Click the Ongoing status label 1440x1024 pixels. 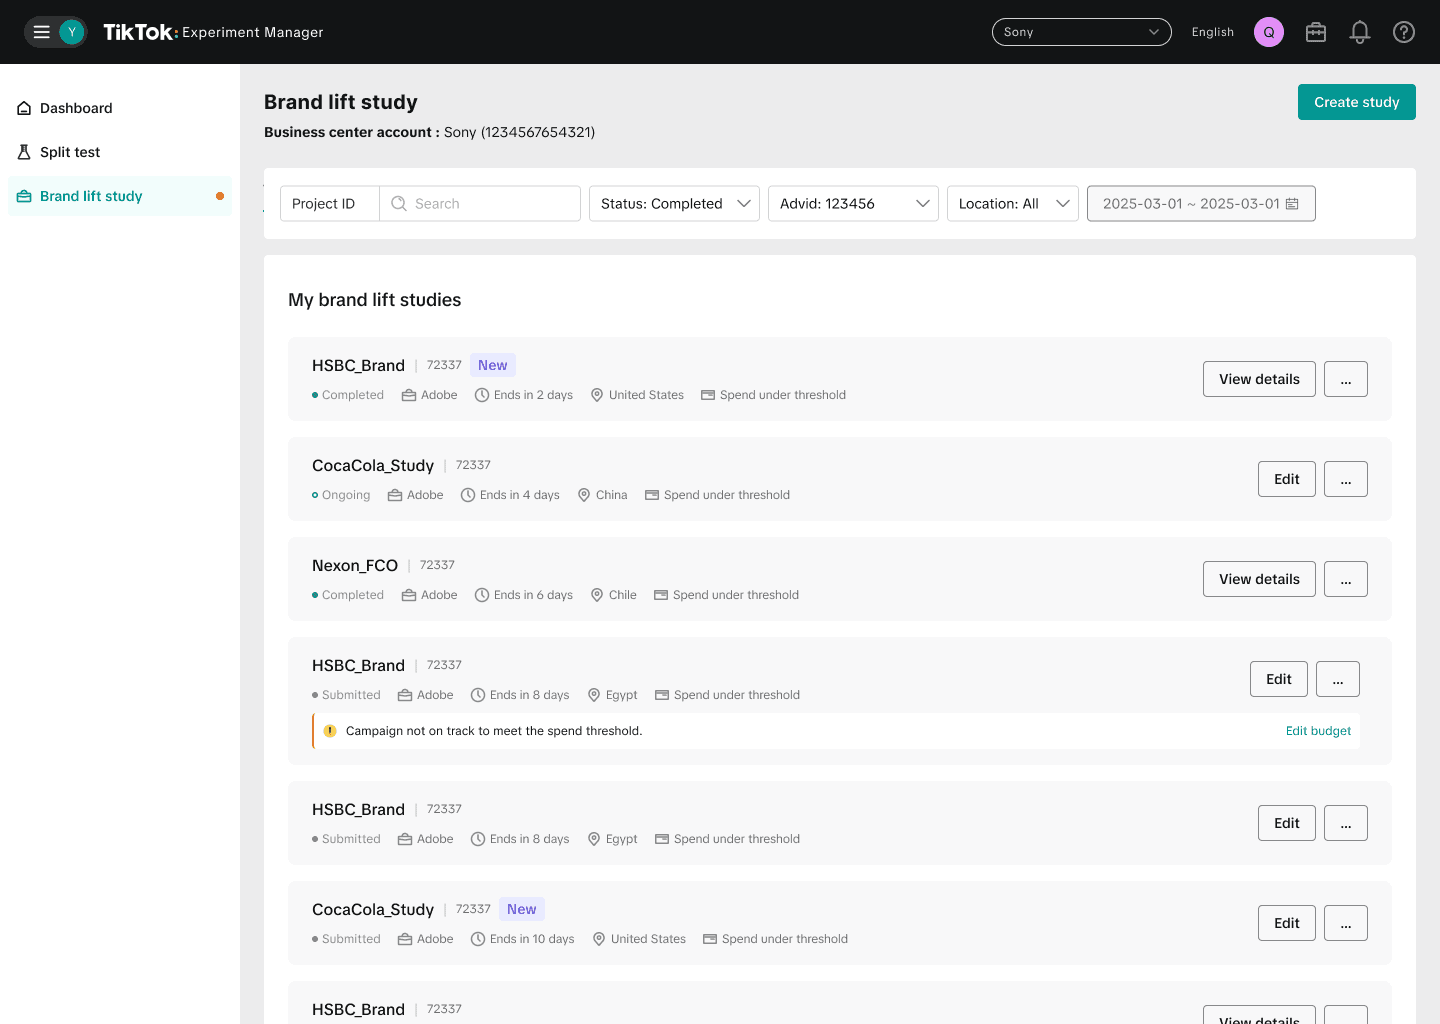(x=346, y=495)
